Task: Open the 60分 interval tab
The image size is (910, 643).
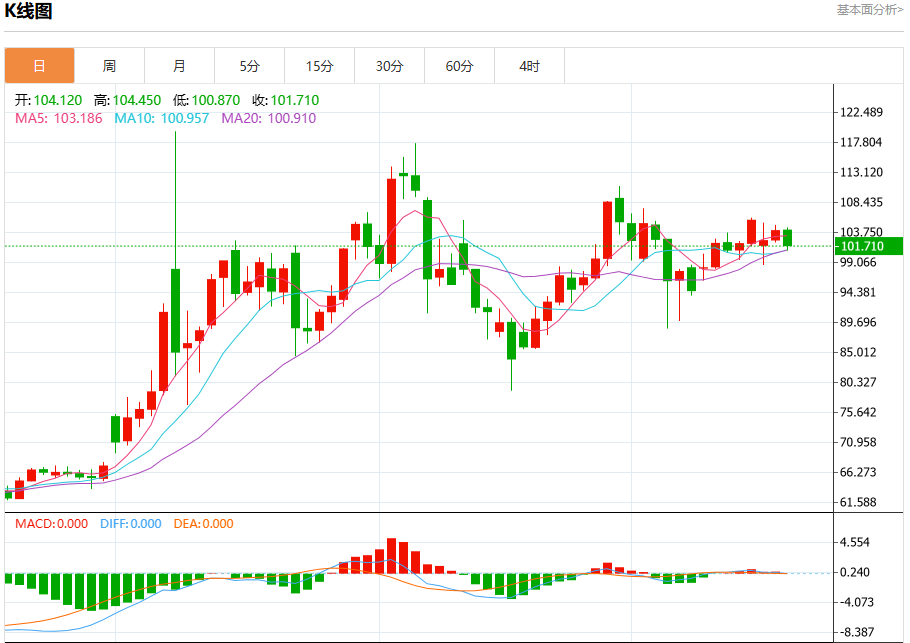Action: pyautogui.click(x=460, y=66)
